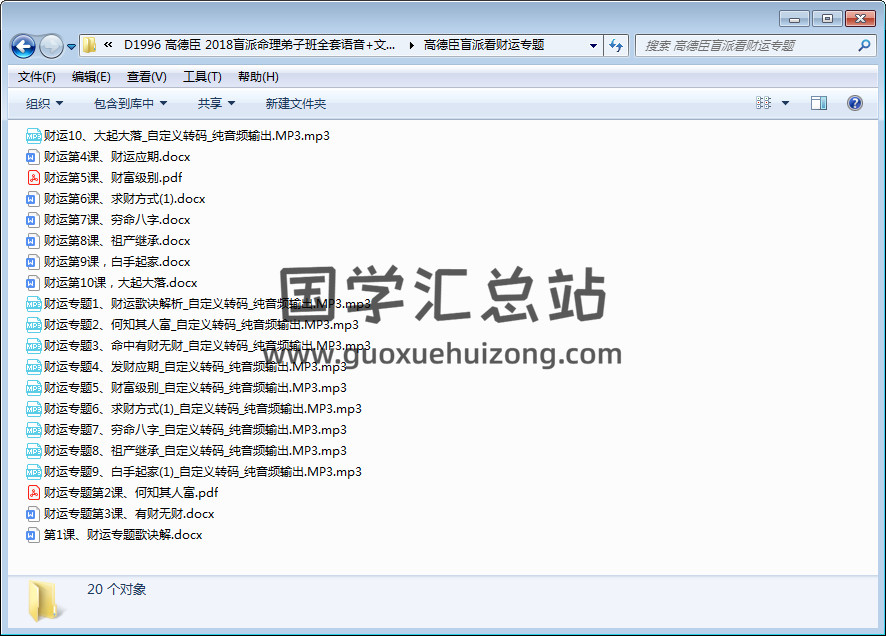886x636 pixels.
Task: Click the Back navigation arrow
Action: coord(23,46)
